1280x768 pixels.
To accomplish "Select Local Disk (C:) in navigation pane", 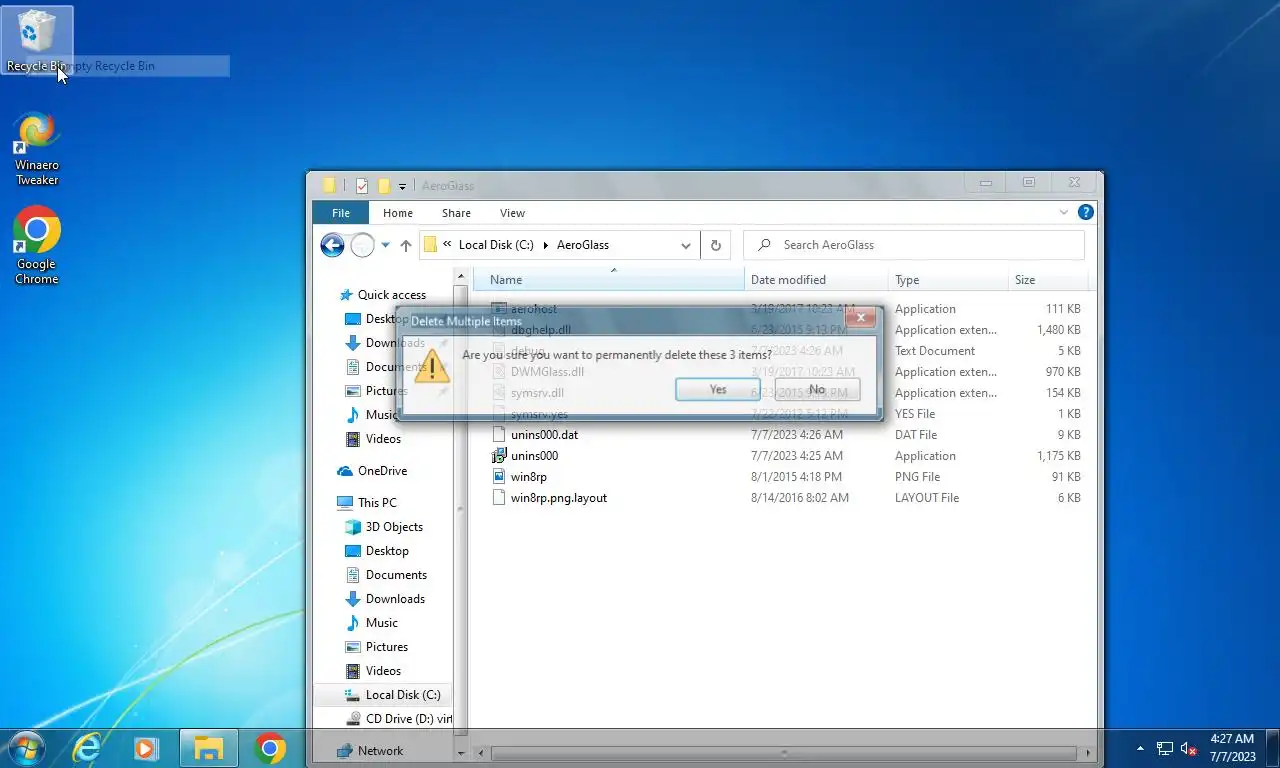I will tap(383, 695).
